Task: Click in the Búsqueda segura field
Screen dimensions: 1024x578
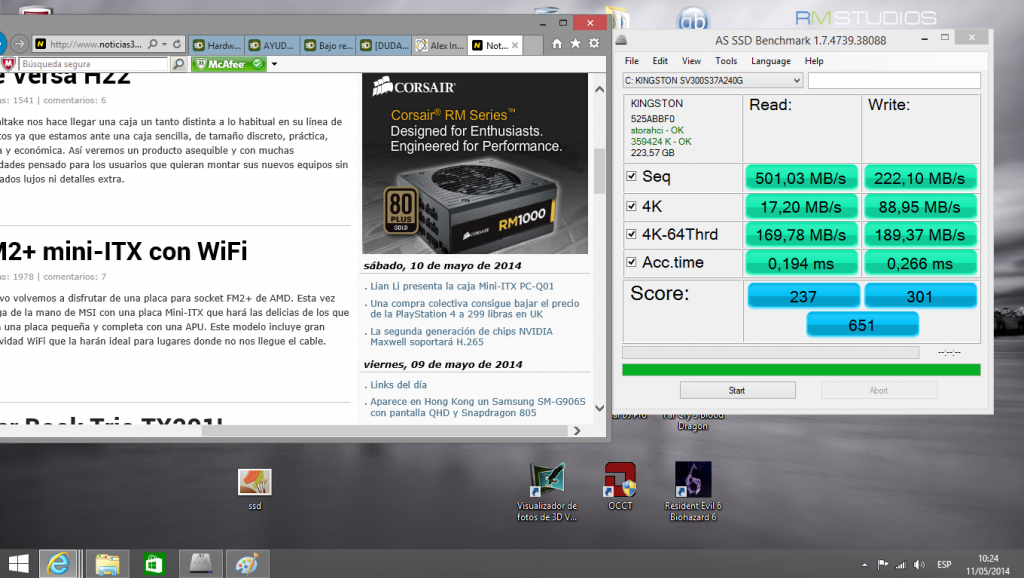Action: [x=93, y=64]
